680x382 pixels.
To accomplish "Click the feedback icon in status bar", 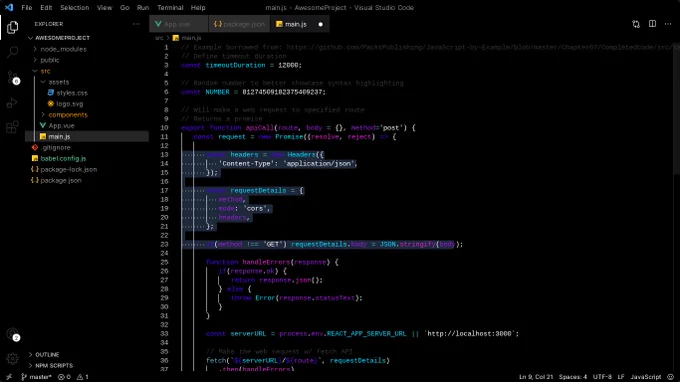I will pyautogui.click(x=670, y=377).
